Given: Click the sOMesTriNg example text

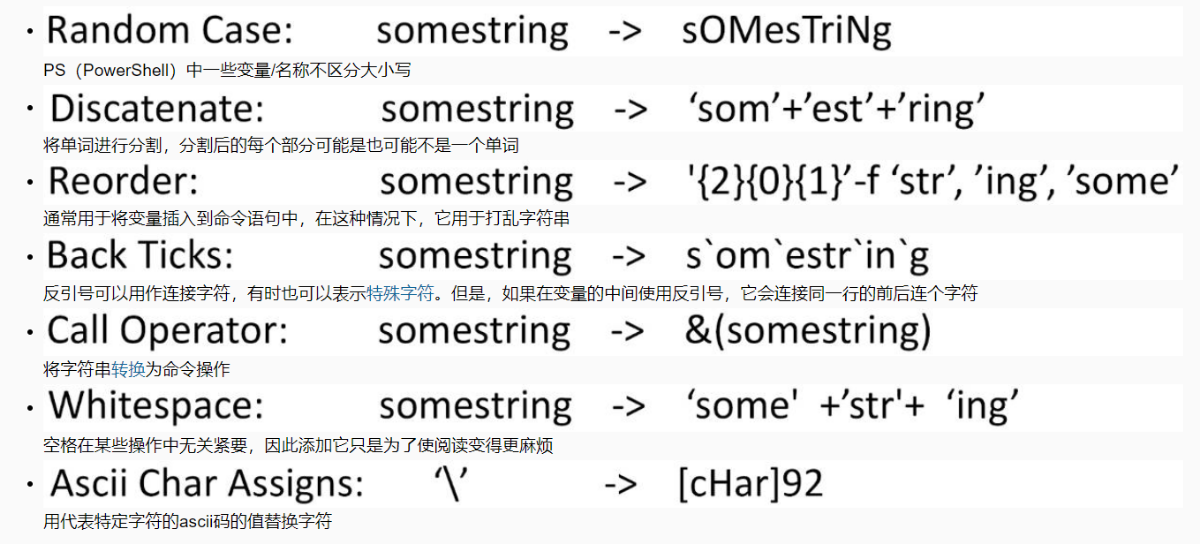Looking at the screenshot, I should pyautogui.click(x=786, y=33).
